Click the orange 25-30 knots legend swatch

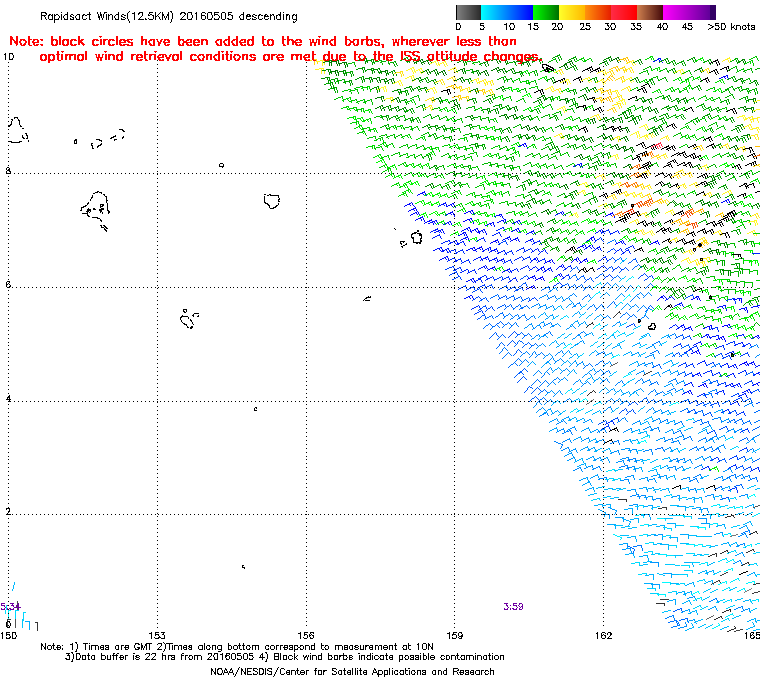point(598,12)
